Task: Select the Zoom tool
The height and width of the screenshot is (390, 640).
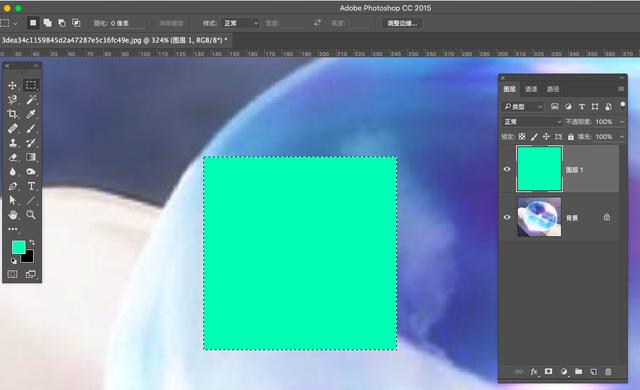Action: coord(31,215)
